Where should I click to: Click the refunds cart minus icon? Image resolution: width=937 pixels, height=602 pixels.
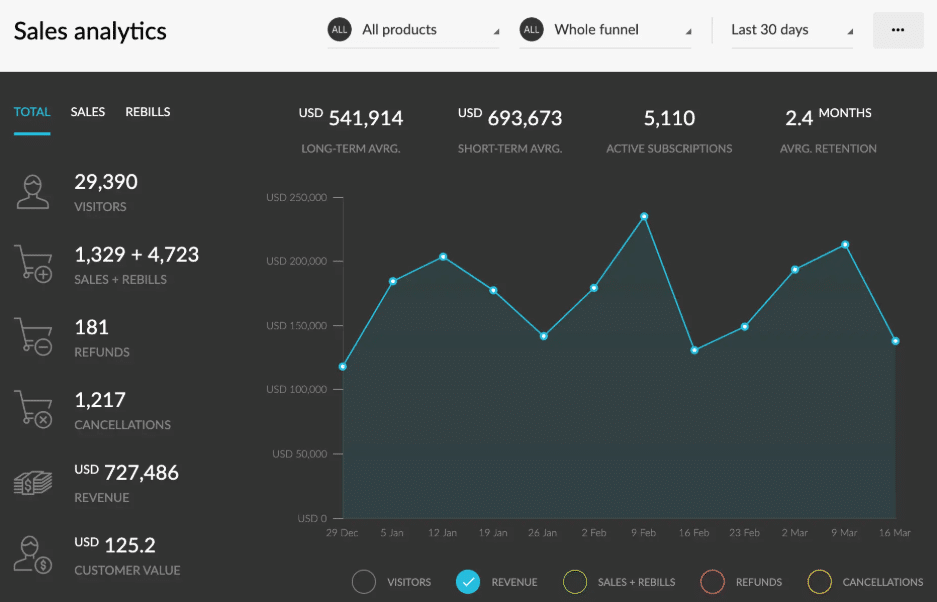point(33,336)
